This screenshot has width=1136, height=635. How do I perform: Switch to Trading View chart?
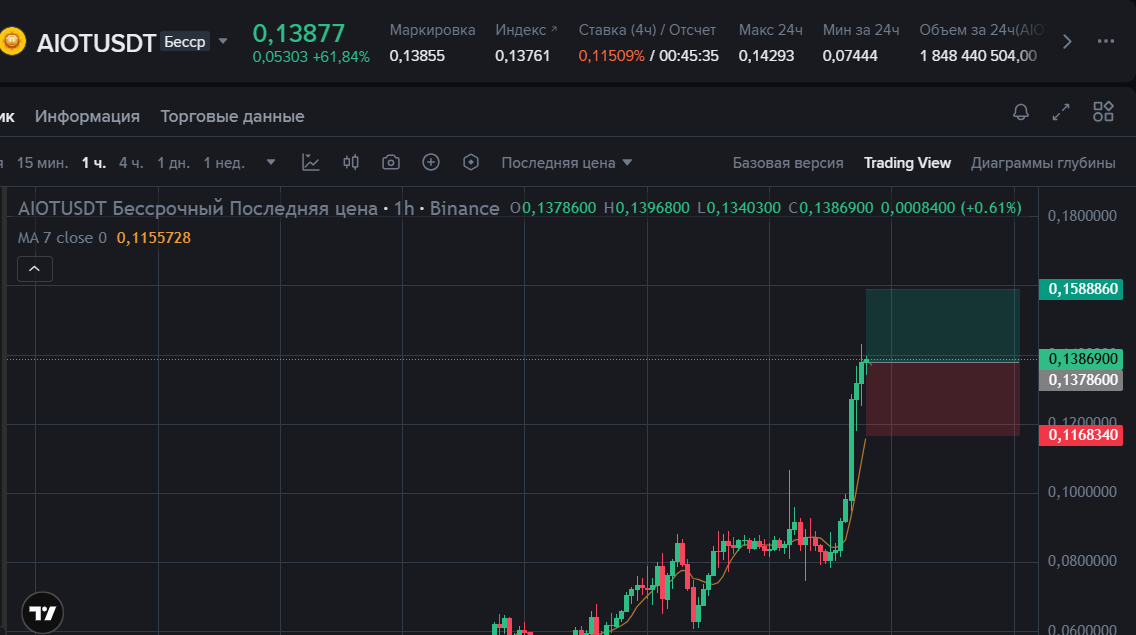[907, 163]
